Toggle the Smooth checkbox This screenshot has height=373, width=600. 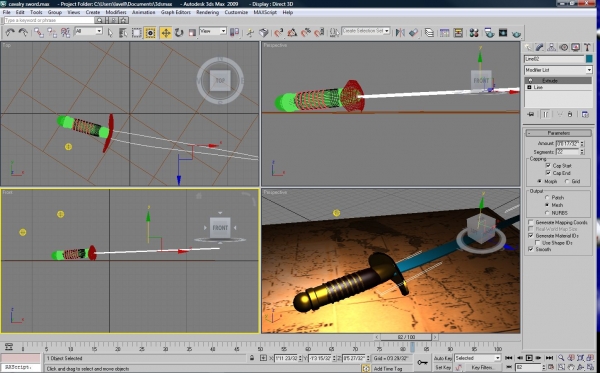click(x=531, y=249)
